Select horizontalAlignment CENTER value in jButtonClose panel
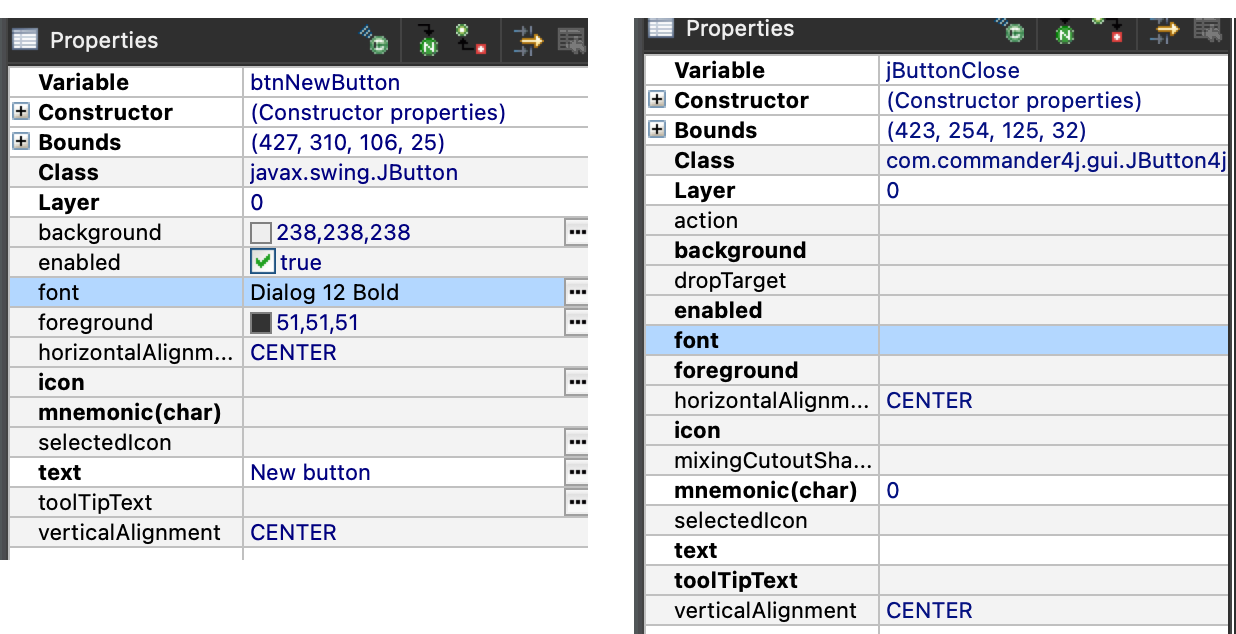 point(929,400)
